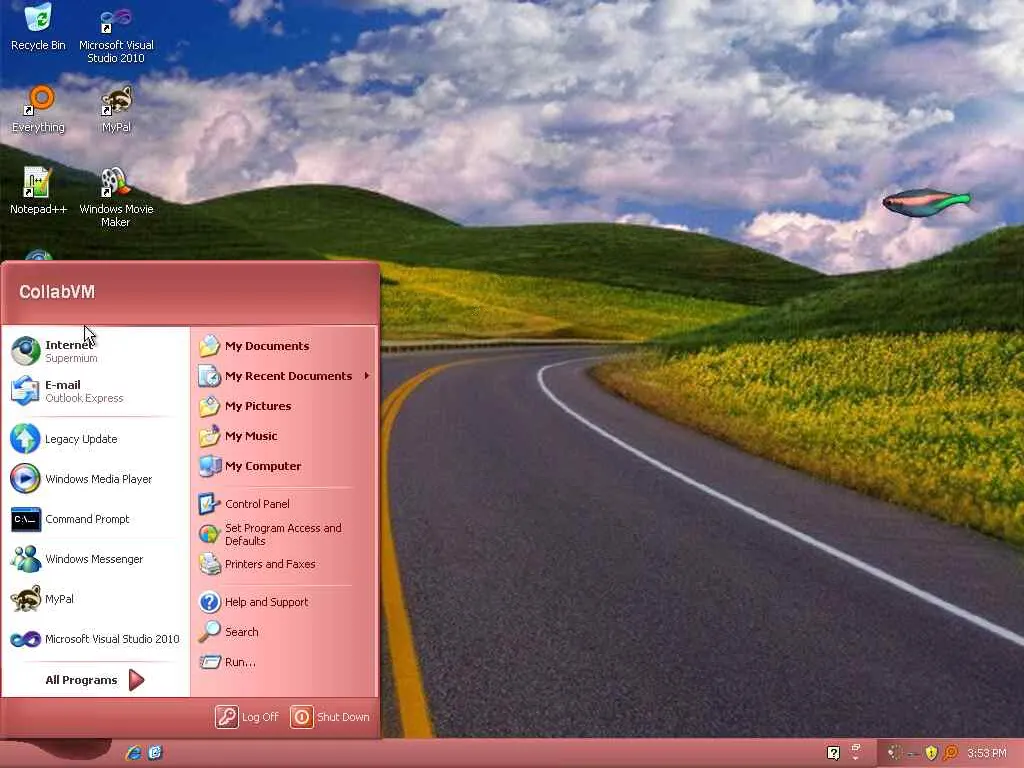Open Printers and Faxes

[x=284, y=564]
